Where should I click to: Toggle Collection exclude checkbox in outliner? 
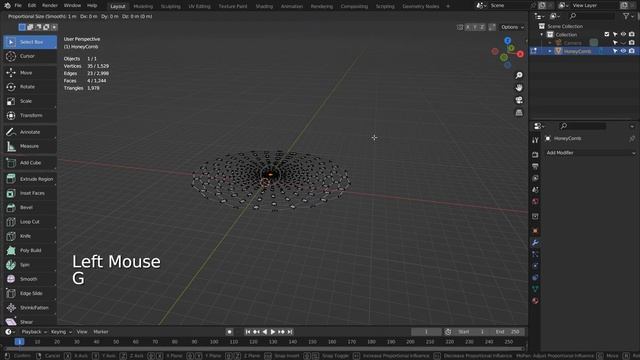(607, 34)
